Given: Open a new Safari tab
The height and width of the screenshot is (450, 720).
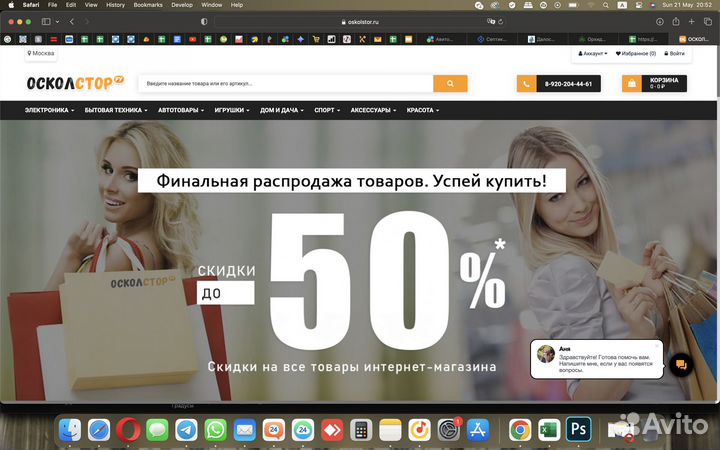Looking at the screenshot, I should [x=692, y=22].
